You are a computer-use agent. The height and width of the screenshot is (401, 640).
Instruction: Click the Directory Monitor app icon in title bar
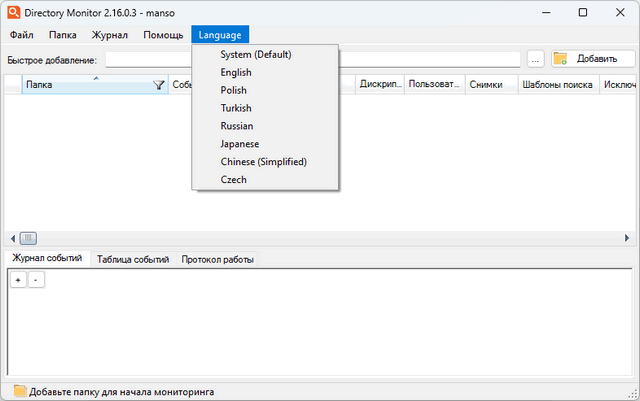click(x=13, y=12)
